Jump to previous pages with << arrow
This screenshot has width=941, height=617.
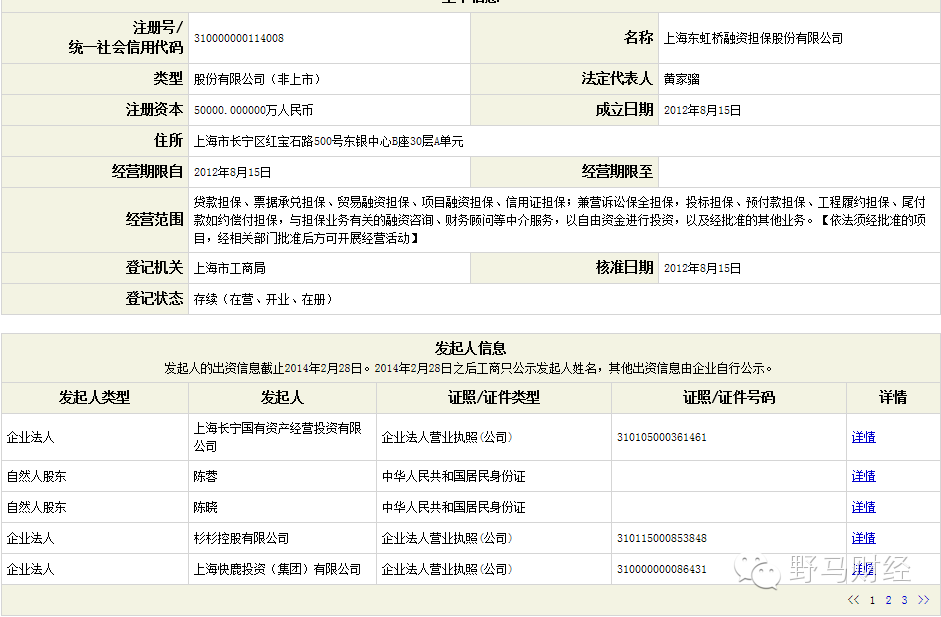click(853, 600)
